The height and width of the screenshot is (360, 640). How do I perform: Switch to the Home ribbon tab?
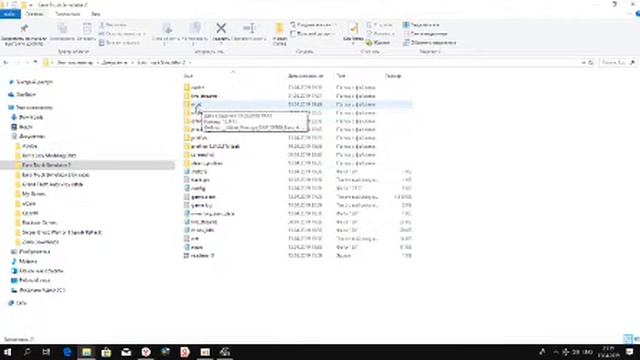[34, 14]
